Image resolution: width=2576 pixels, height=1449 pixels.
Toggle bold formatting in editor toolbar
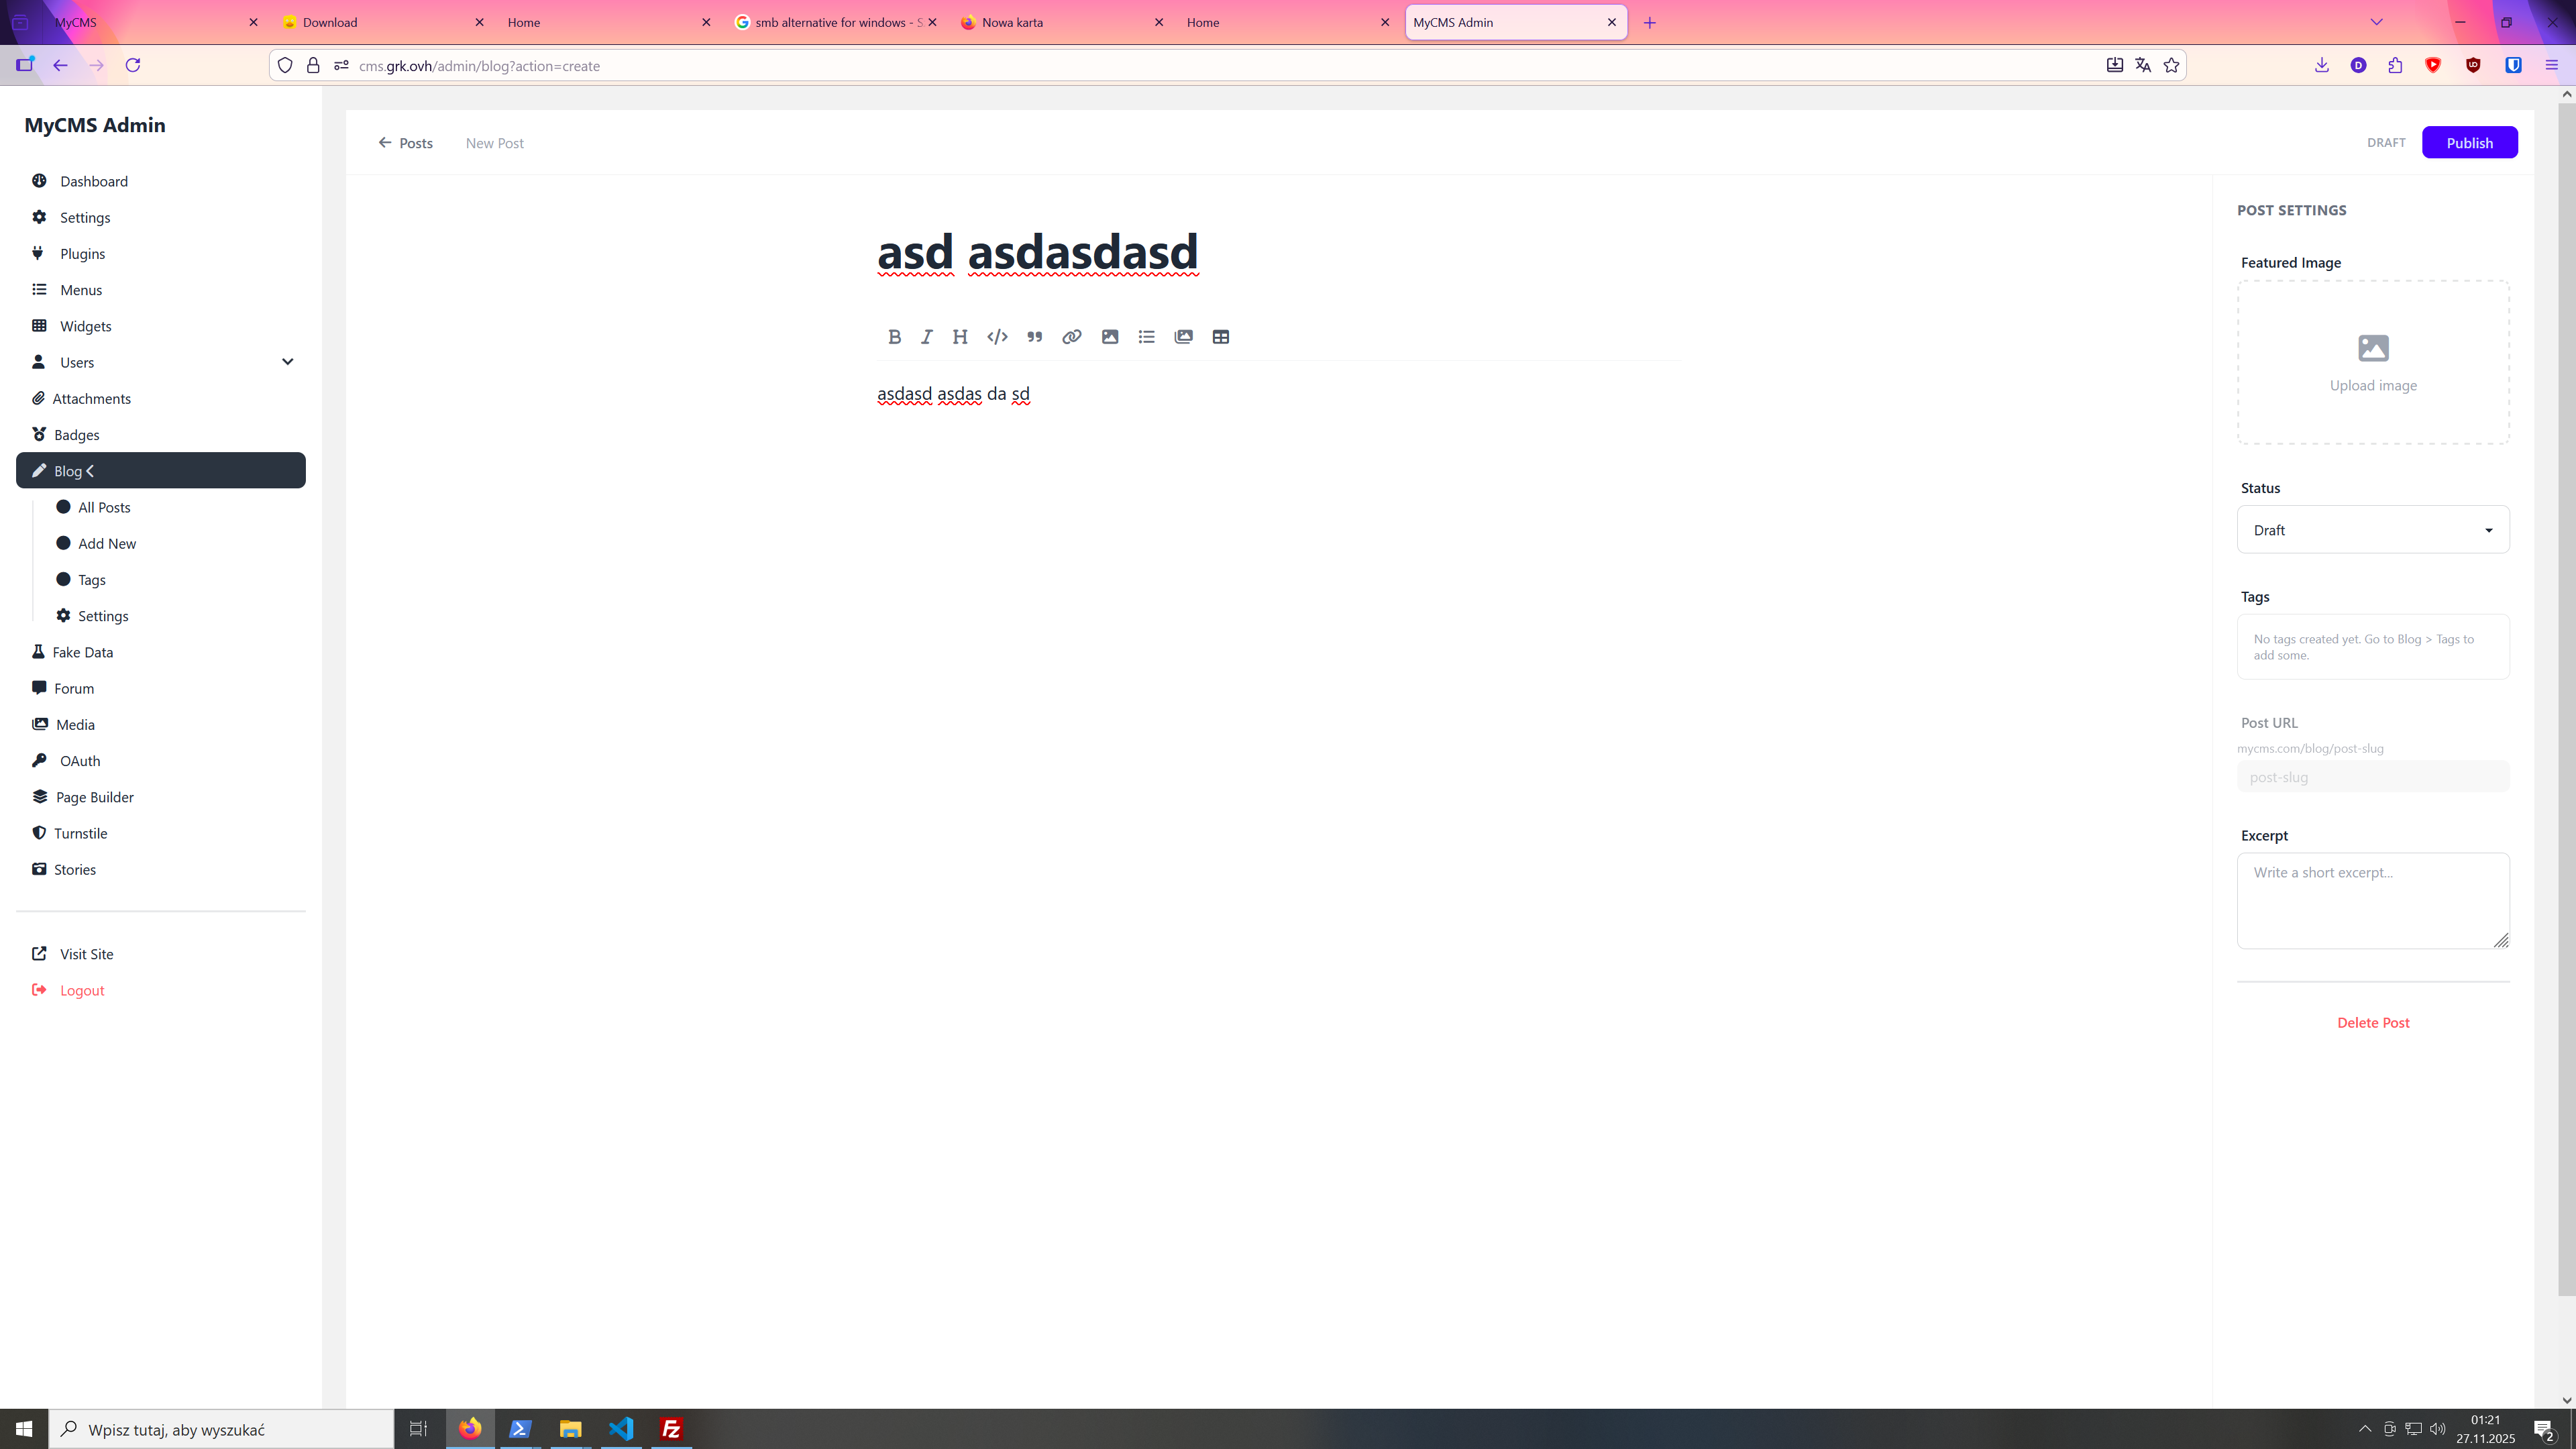(x=894, y=337)
